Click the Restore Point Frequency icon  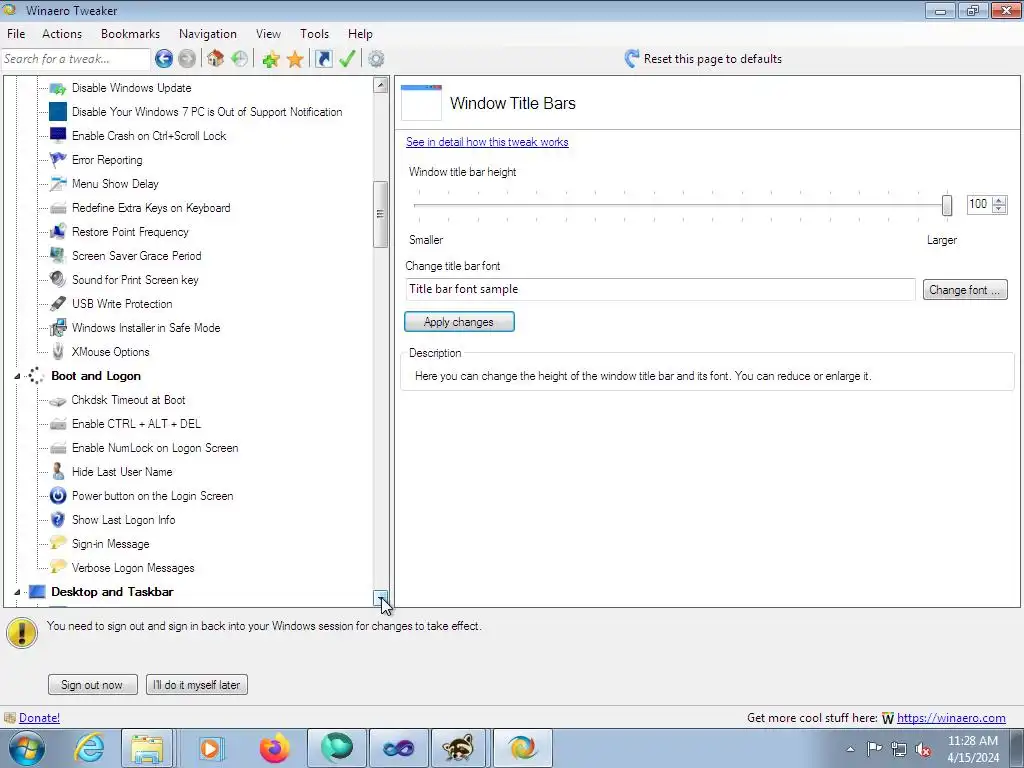click(58, 232)
